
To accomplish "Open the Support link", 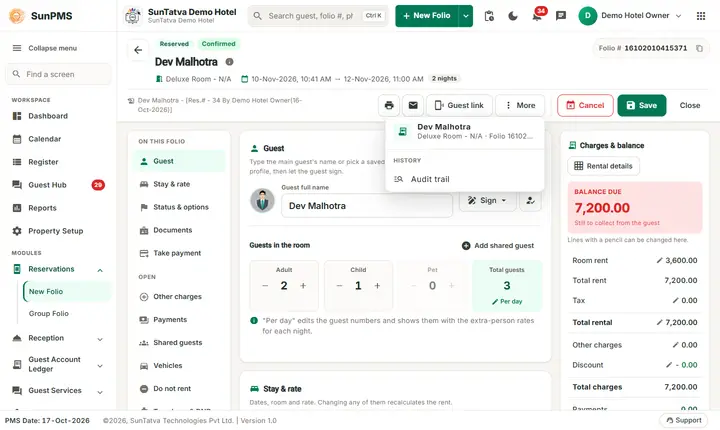I will coord(684,420).
